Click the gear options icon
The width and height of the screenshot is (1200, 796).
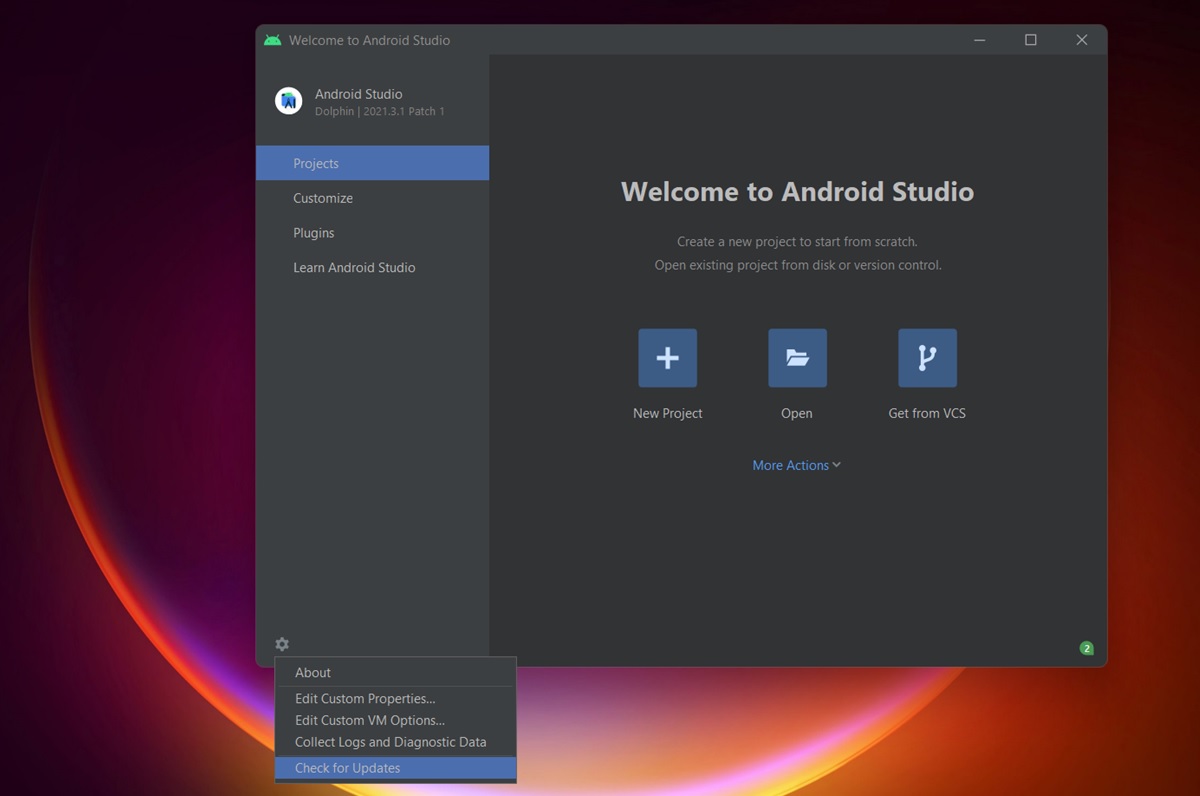(282, 644)
